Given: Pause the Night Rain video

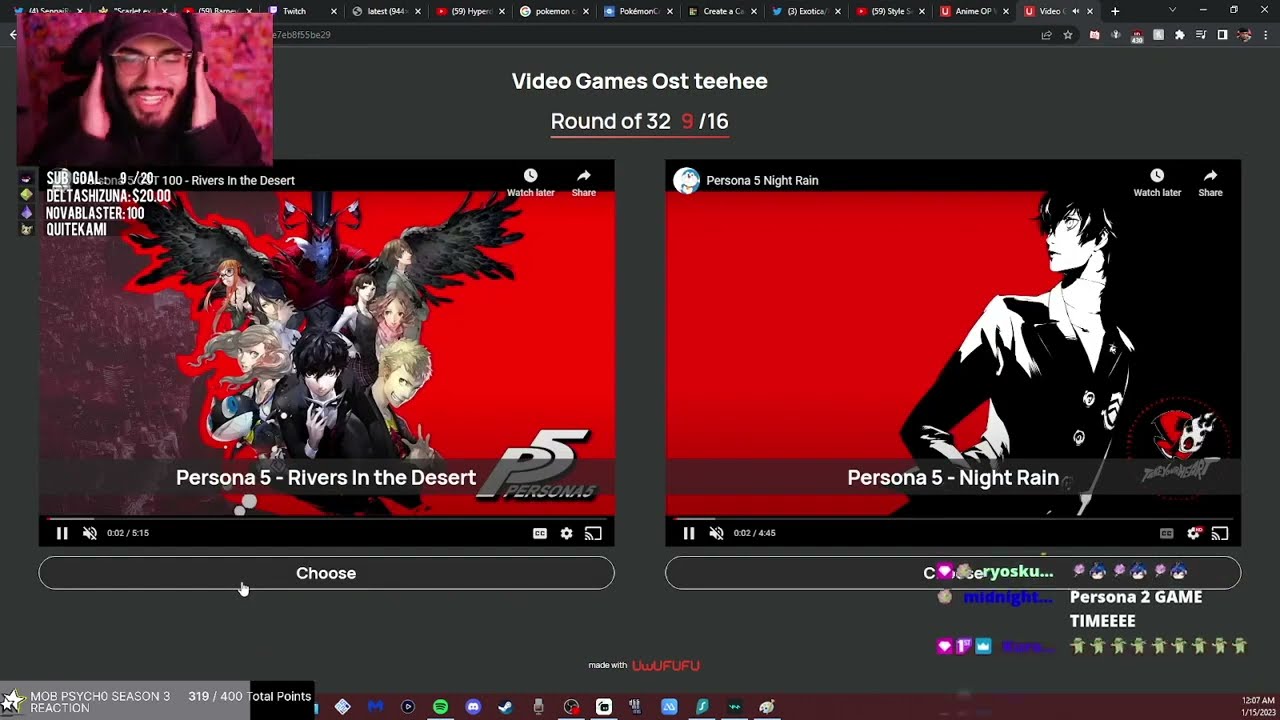Looking at the screenshot, I should tap(688, 533).
